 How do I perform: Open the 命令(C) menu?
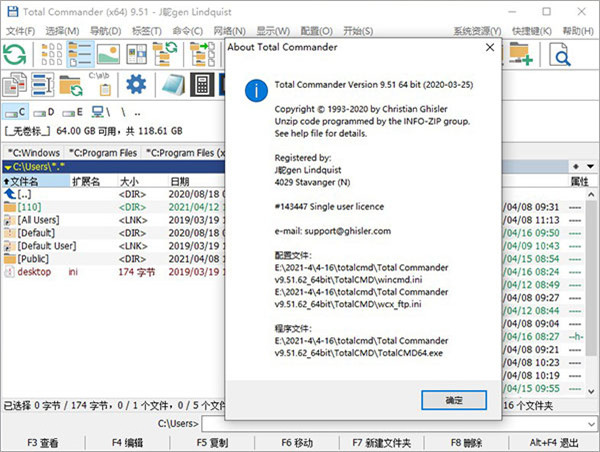click(188, 31)
